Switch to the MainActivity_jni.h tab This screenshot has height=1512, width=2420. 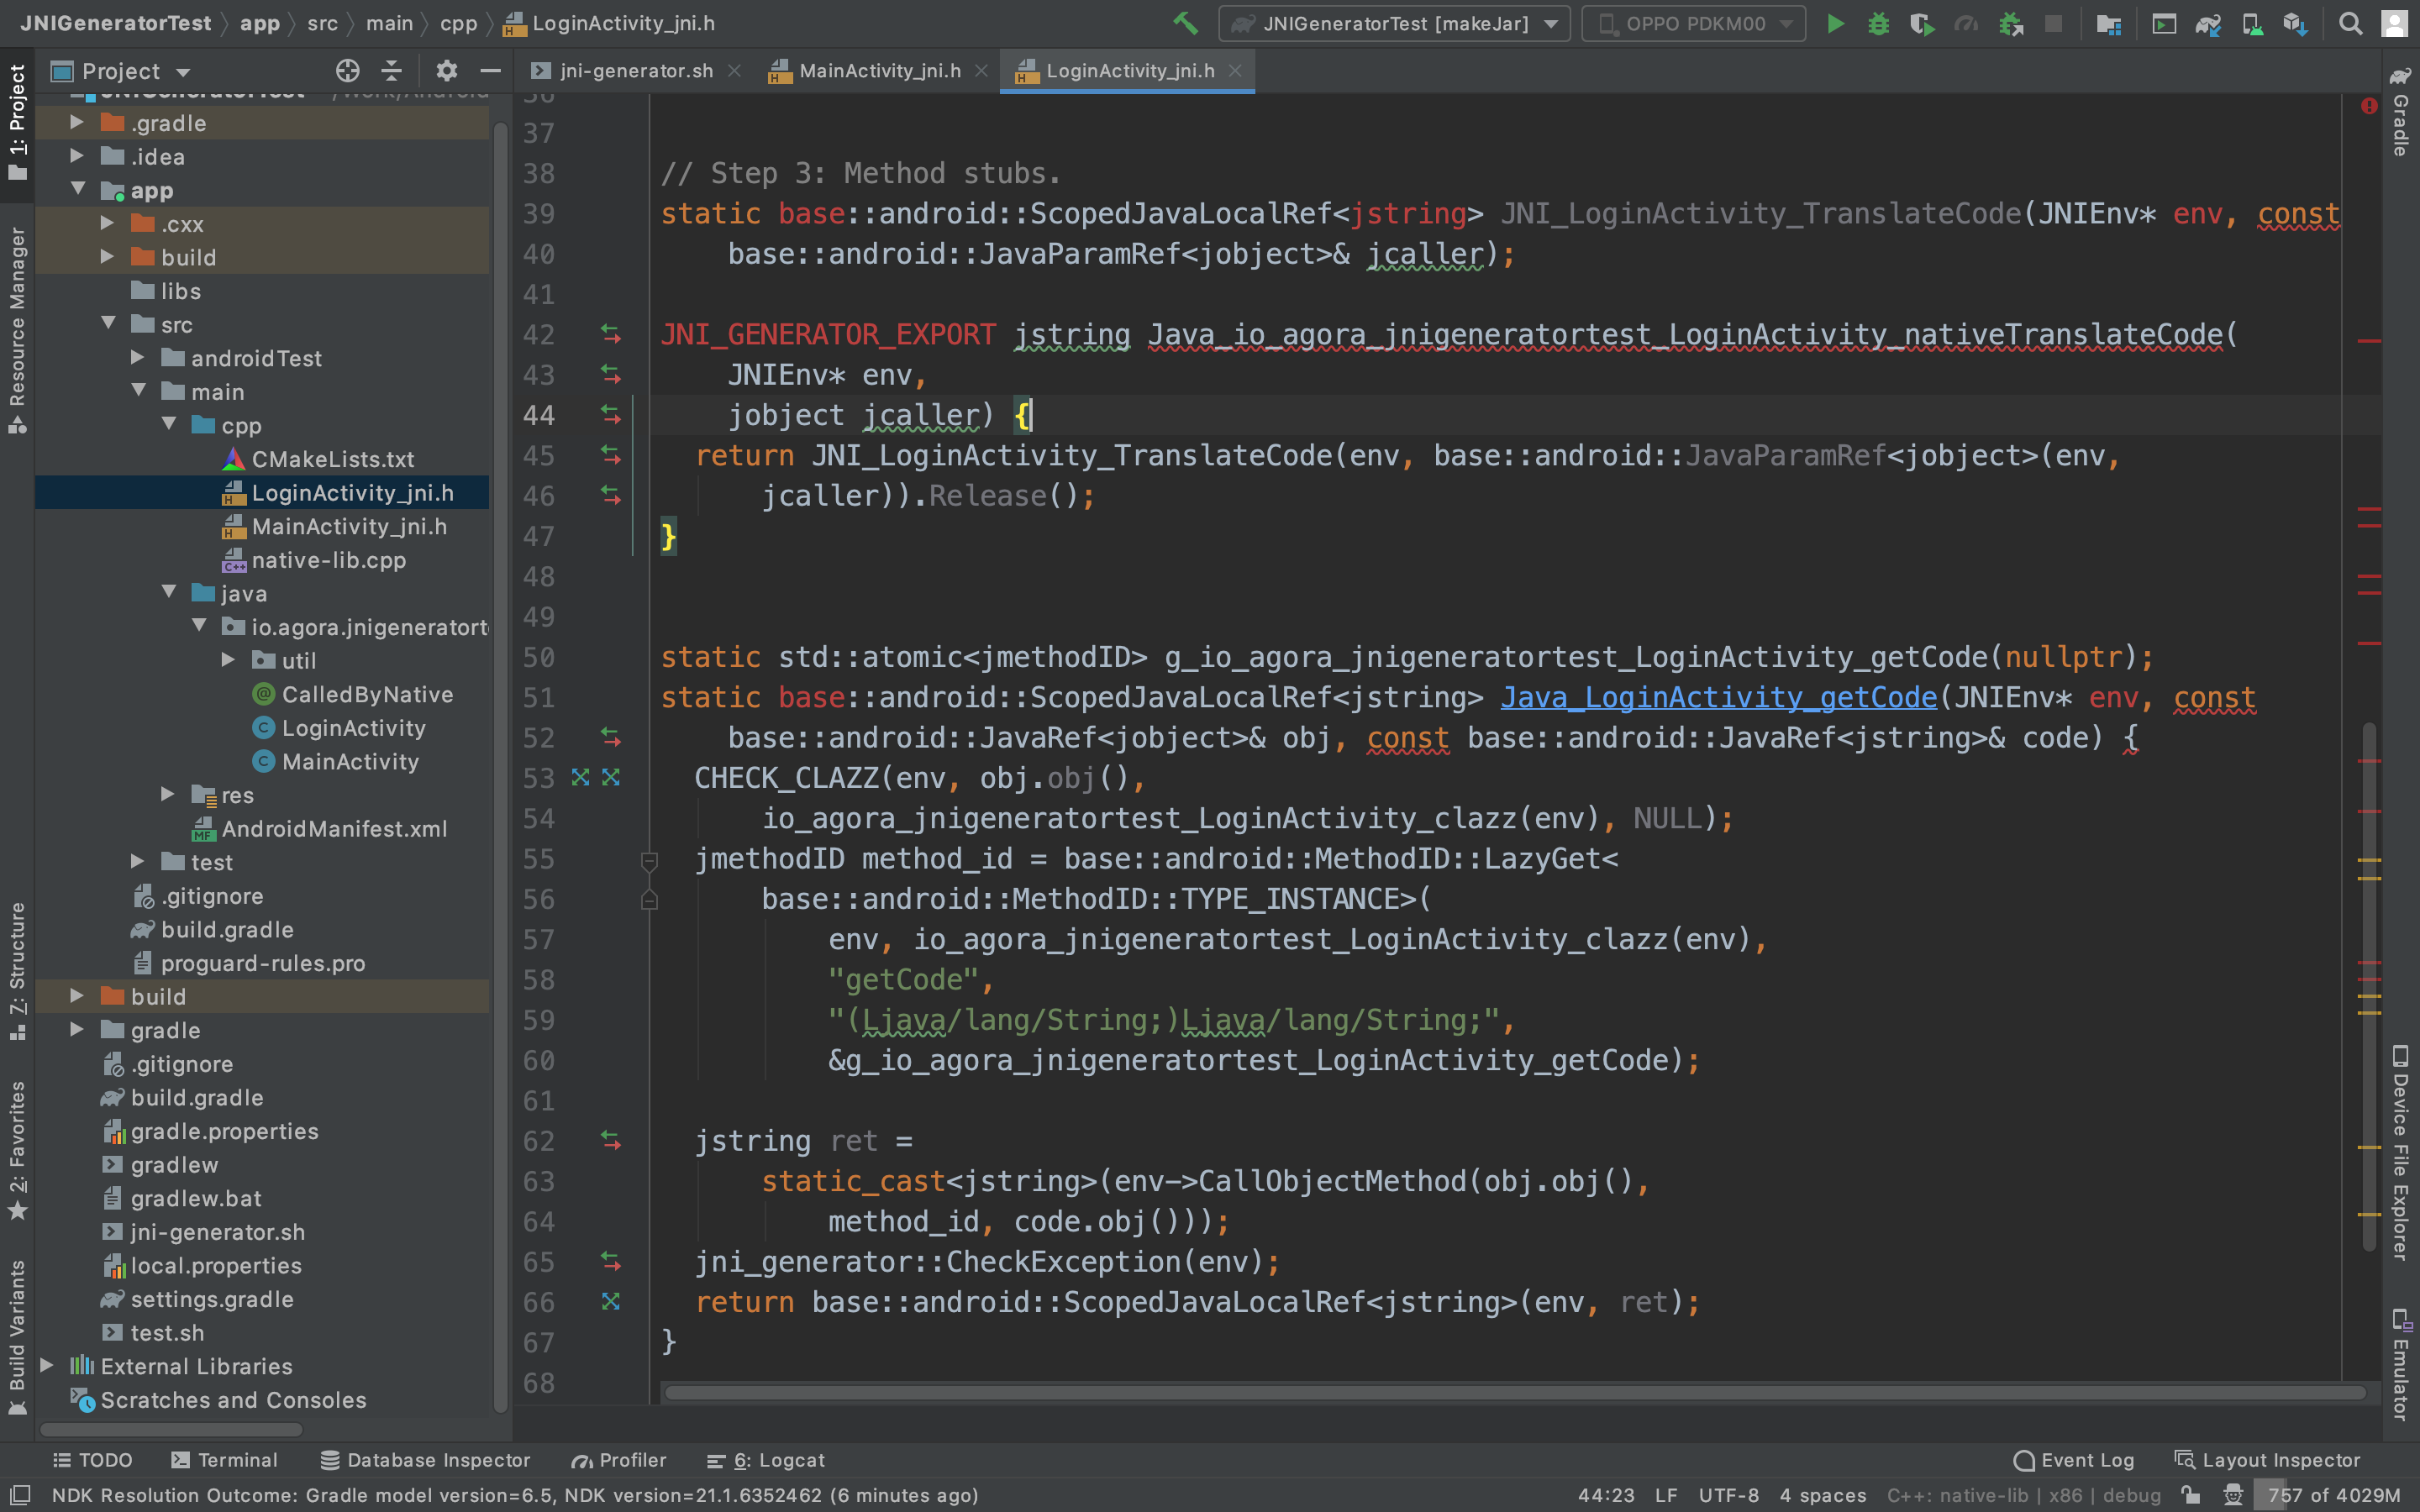[879, 70]
